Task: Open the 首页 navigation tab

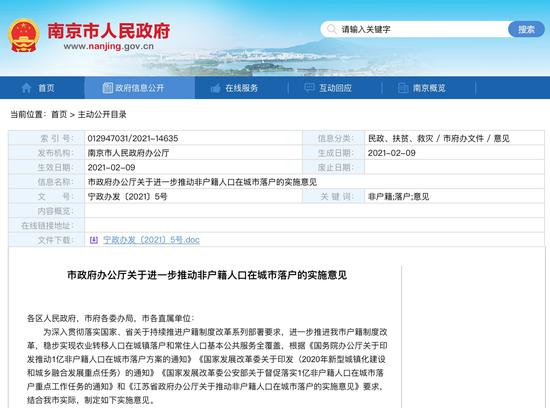Action: coord(42,88)
